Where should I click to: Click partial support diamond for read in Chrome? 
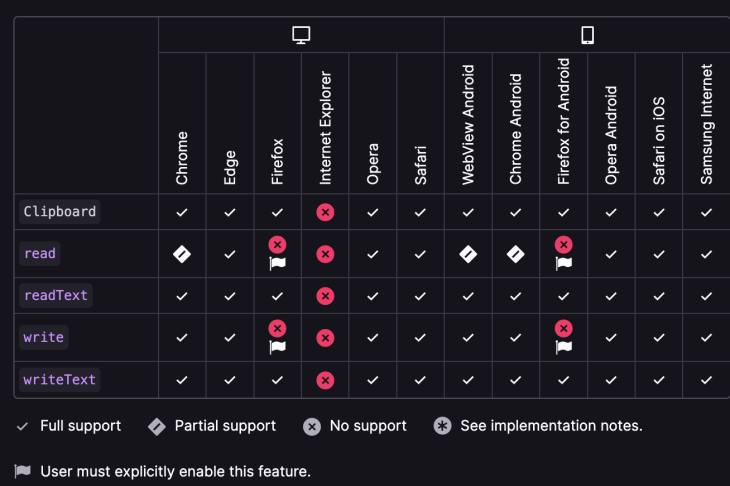pos(182,254)
